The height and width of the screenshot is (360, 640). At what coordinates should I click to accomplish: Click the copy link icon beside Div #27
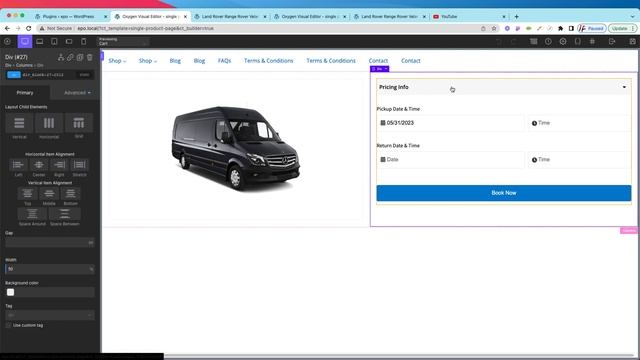click(70, 57)
